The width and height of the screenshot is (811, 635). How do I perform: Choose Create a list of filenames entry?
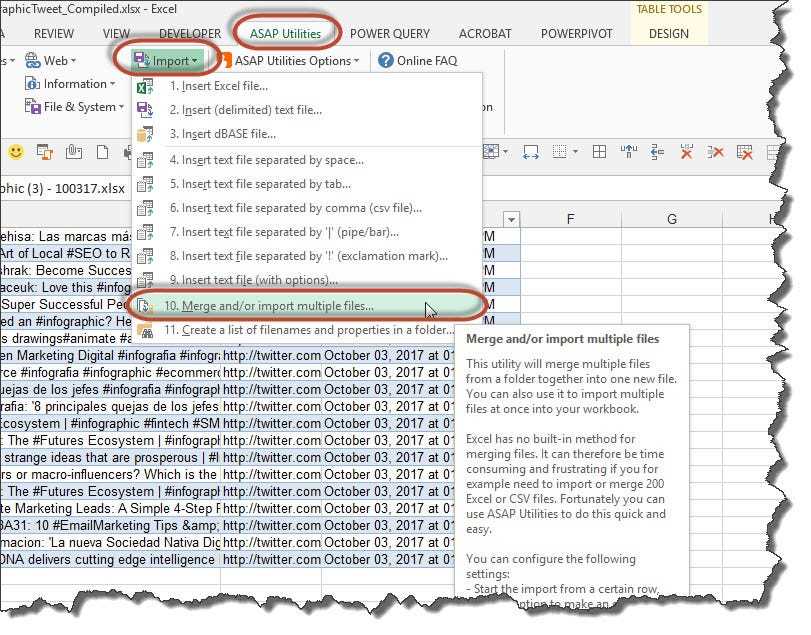[x=307, y=330]
